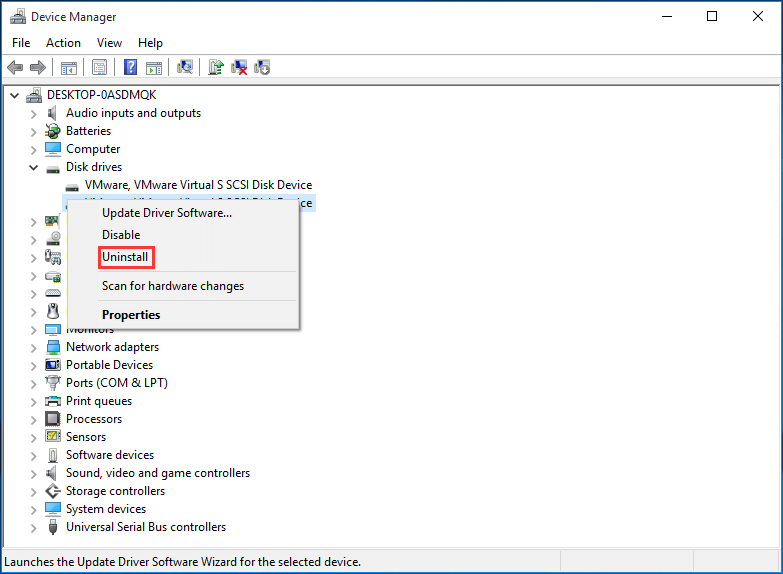Click the Properties sheet toolbar icon

coord(99,67)
